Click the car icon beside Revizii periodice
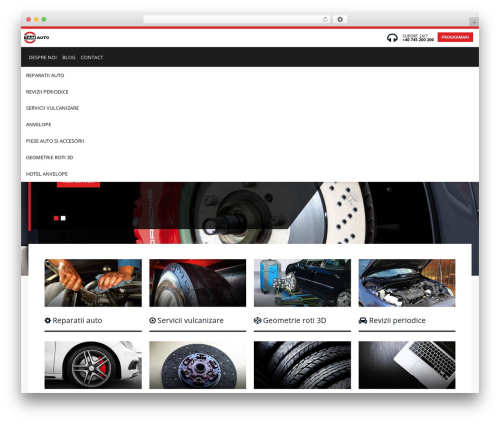Viewport: 500px width, 423px height. point(363,320)
